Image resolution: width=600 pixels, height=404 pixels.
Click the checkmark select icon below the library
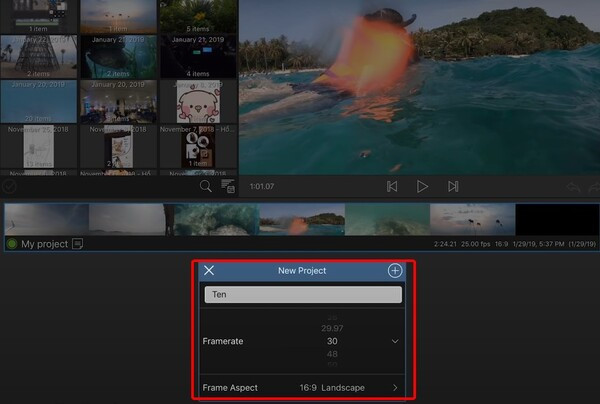coord(9,187)
